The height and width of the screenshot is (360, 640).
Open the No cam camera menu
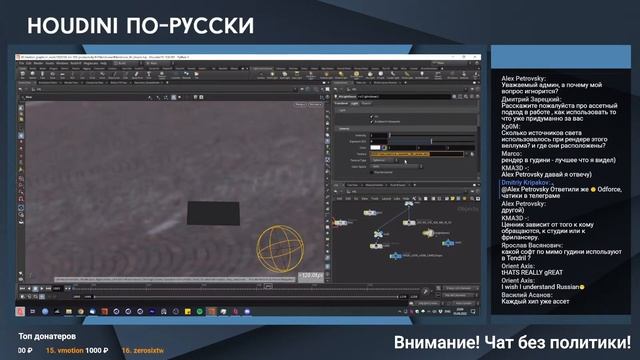(315, 105)
